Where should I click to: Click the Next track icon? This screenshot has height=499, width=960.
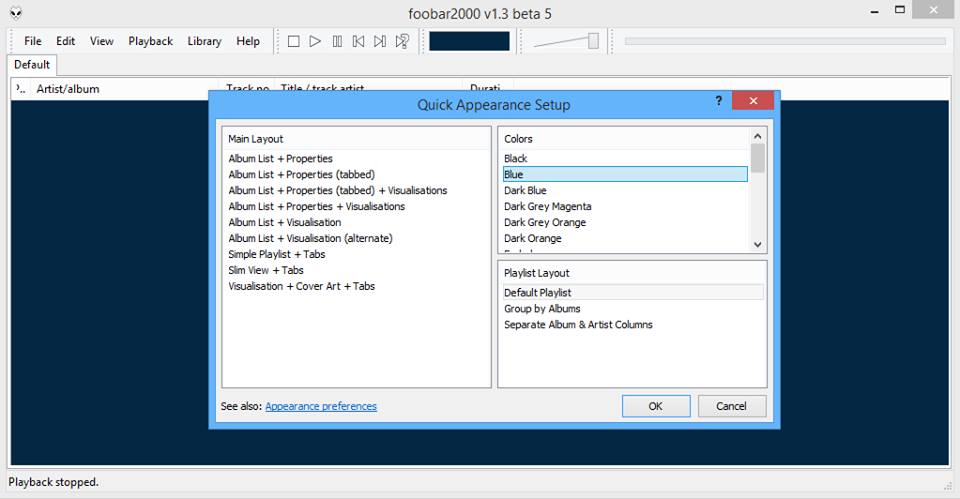pos(380,41)
